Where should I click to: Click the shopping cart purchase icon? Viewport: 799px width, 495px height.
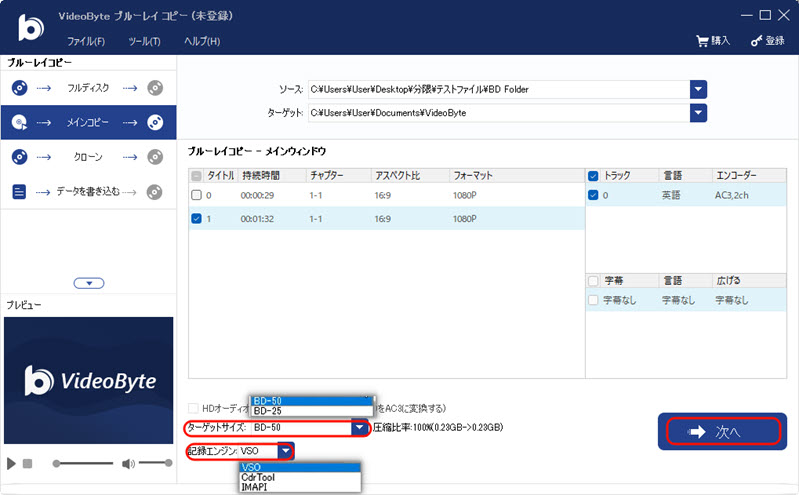[702, 41]
